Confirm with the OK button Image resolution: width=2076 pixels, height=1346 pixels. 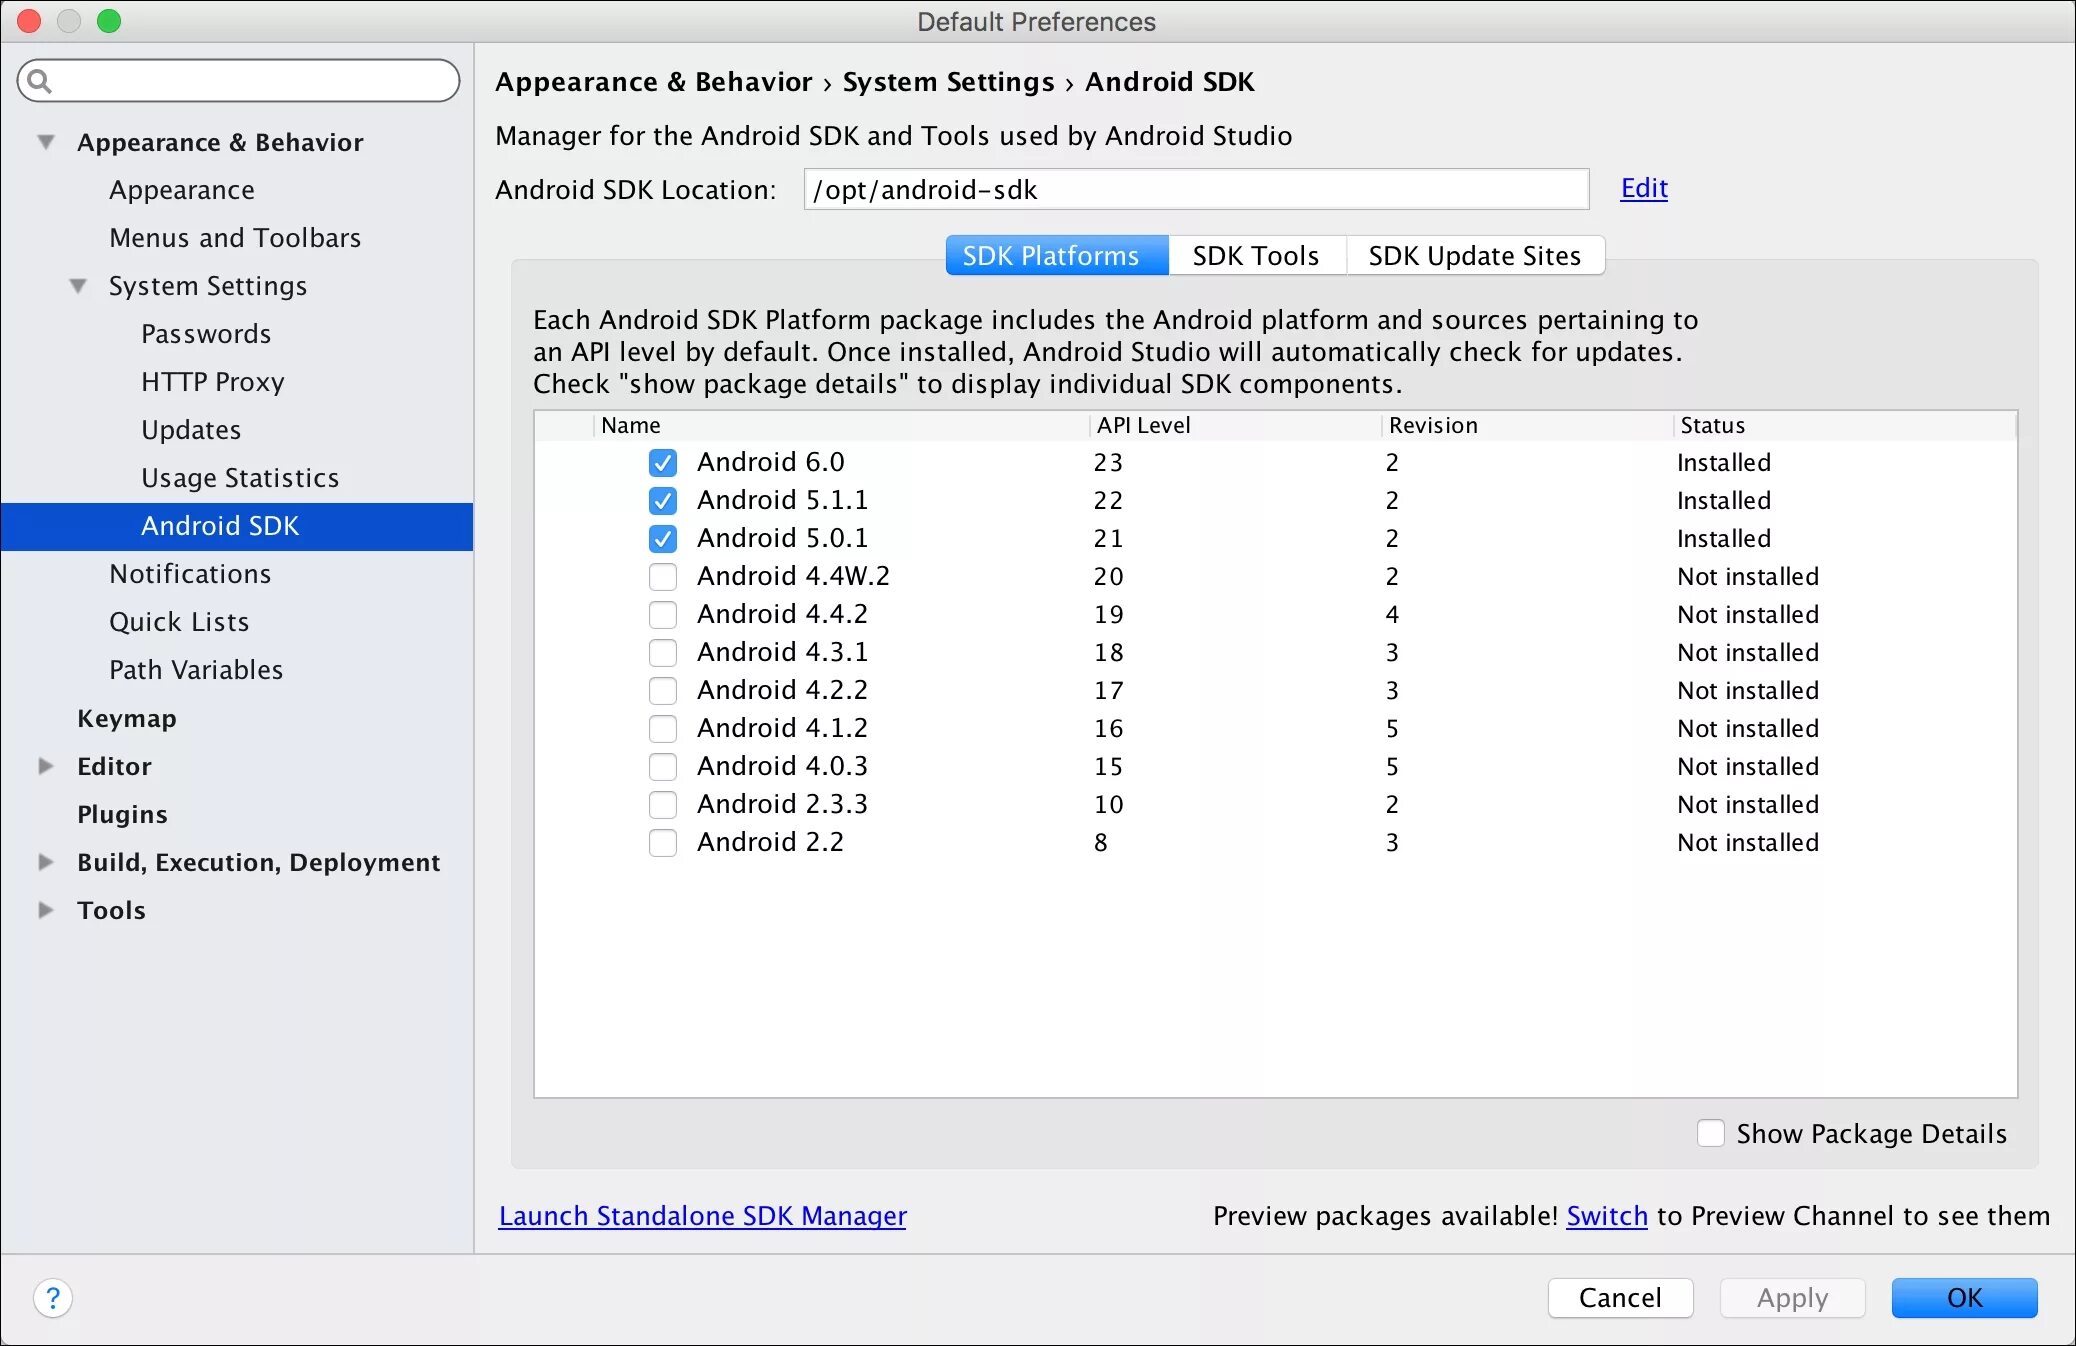pos(1964,1298)
